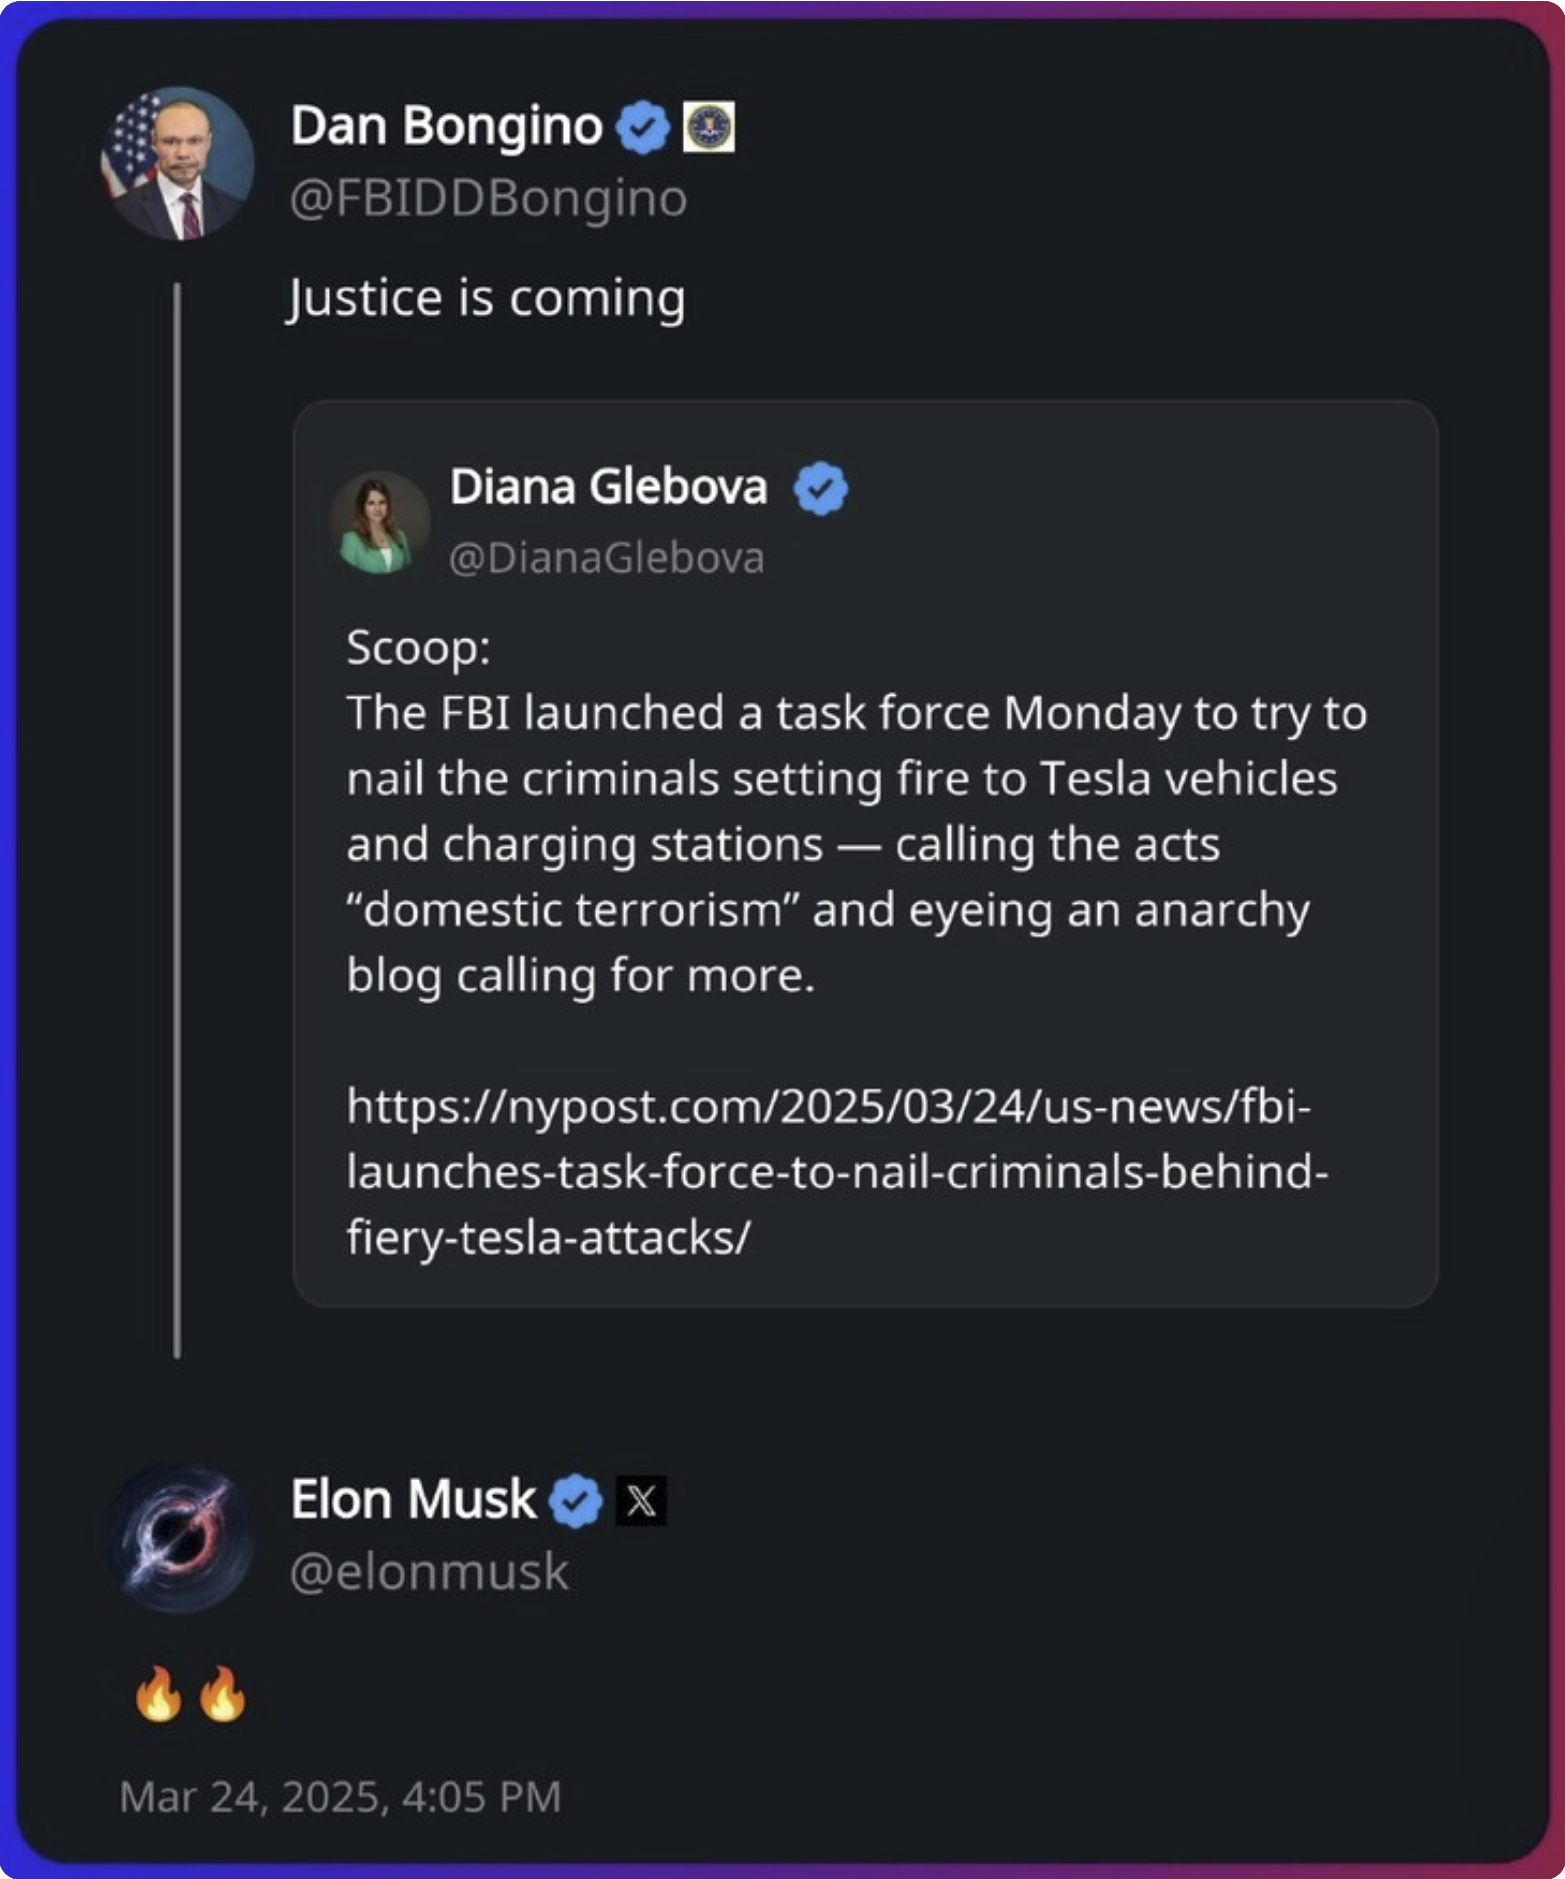1565x1879 pixels.
Task: Click the verified badge beside Dan Bongino
Action: pyautogui.click(x=642, y=127)
